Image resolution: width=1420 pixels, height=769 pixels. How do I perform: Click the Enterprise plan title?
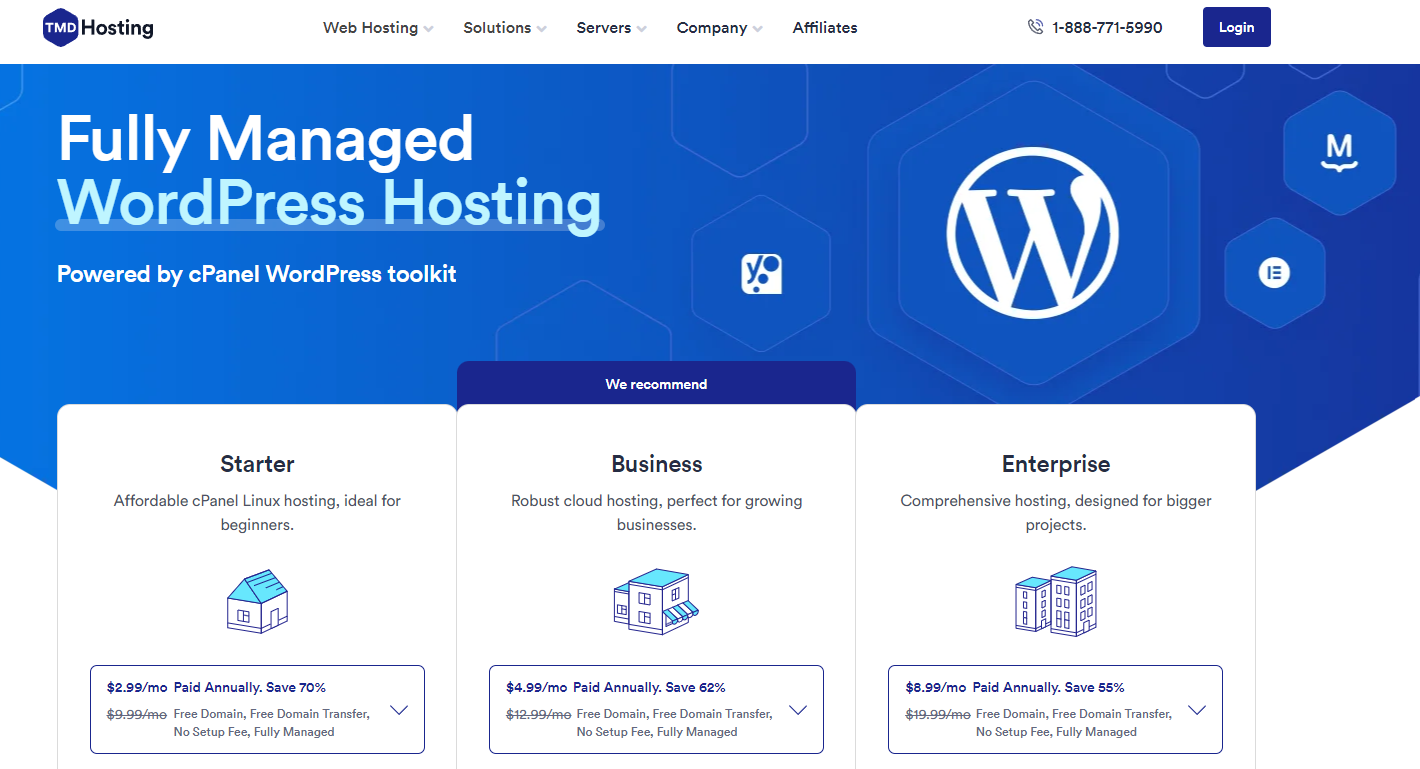[x=1056, y=464]
